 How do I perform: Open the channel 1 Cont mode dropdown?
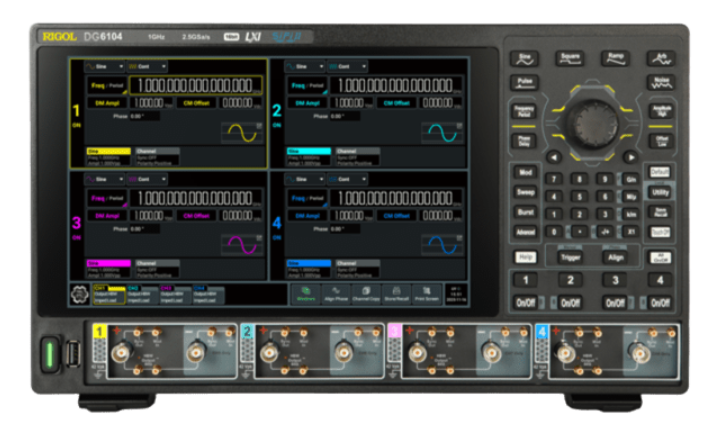147,67
